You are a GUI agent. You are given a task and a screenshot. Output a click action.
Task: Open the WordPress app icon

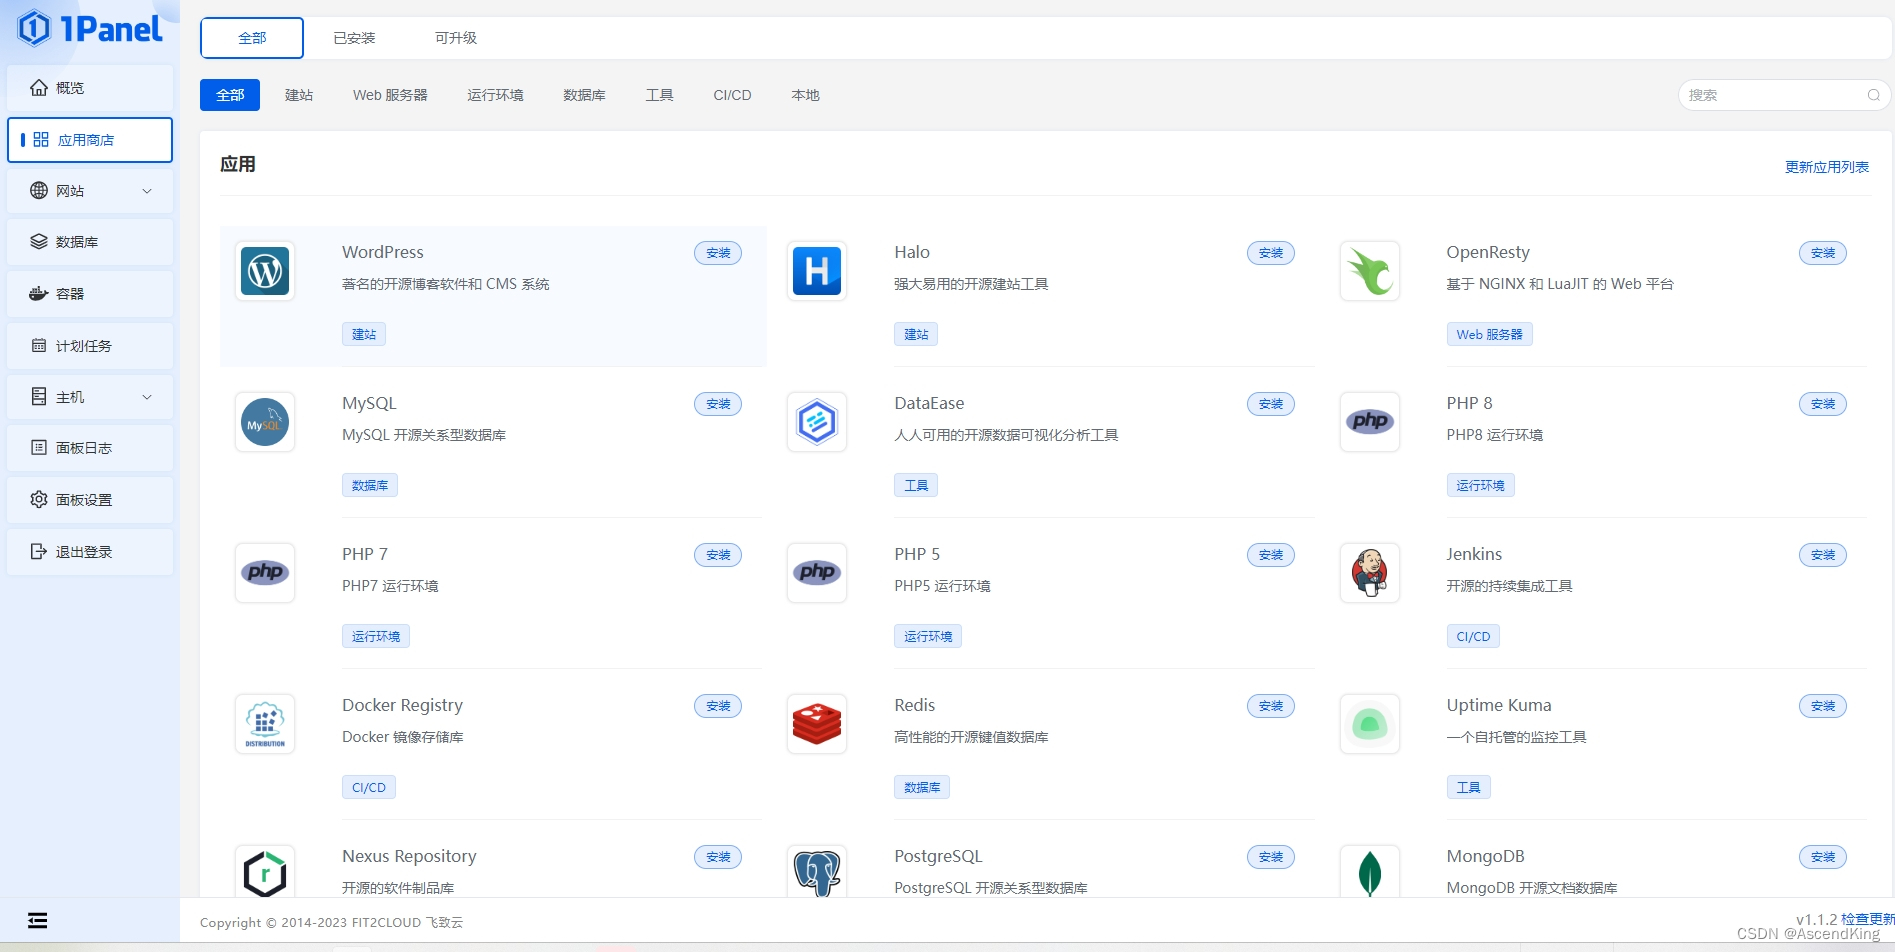tap(265, 271)
